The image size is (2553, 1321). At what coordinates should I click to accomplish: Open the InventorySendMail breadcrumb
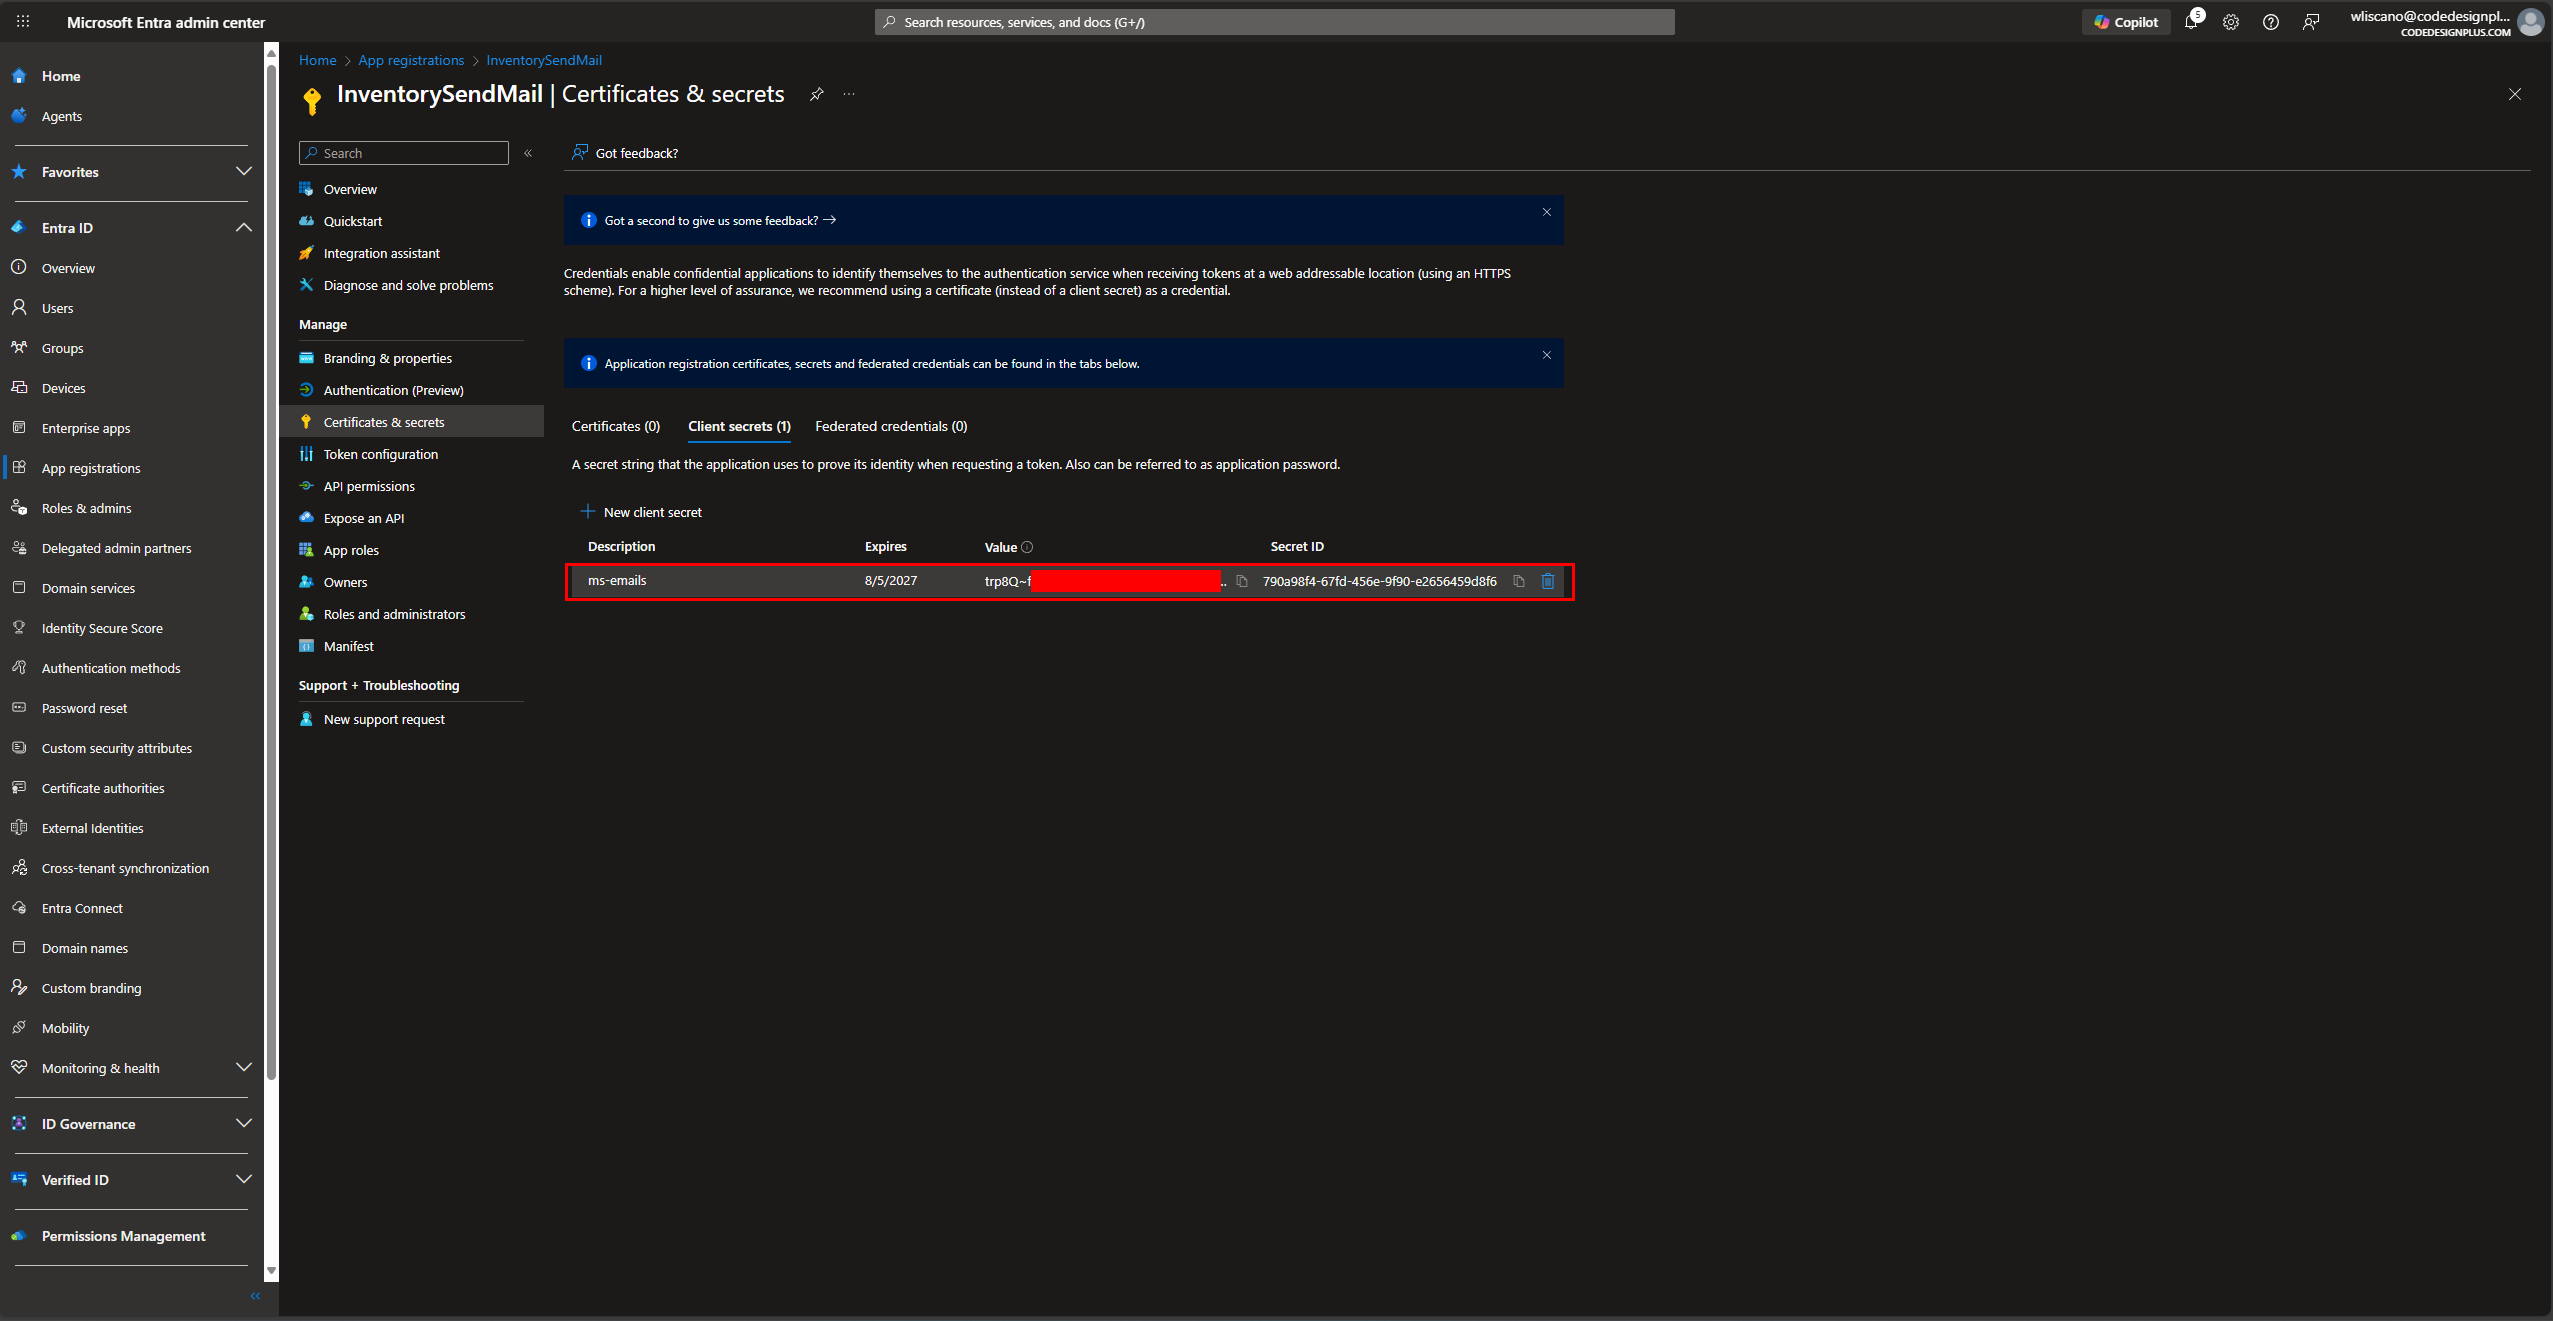tap(544, 60)
